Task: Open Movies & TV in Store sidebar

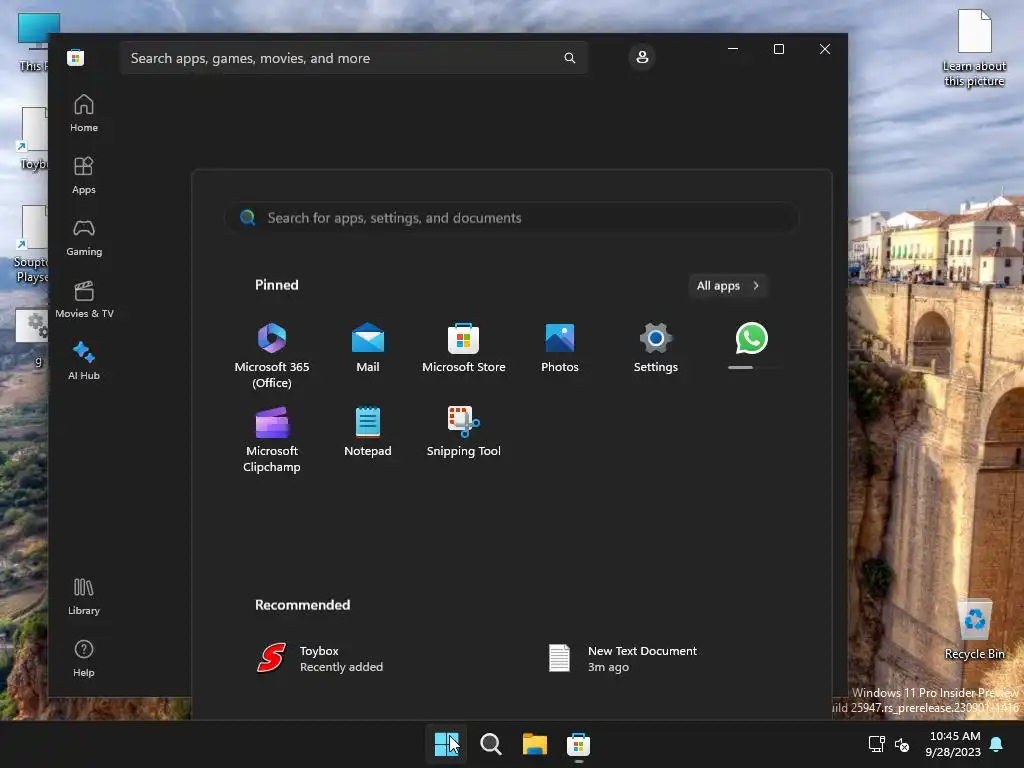Action: click(84, 300)
